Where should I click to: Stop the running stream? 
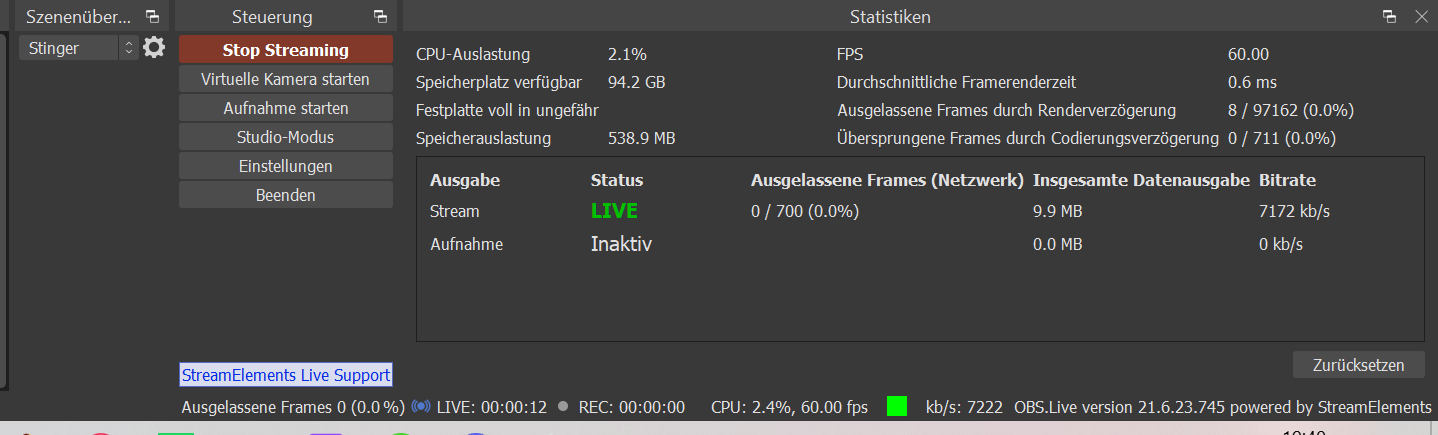[285, 50]
